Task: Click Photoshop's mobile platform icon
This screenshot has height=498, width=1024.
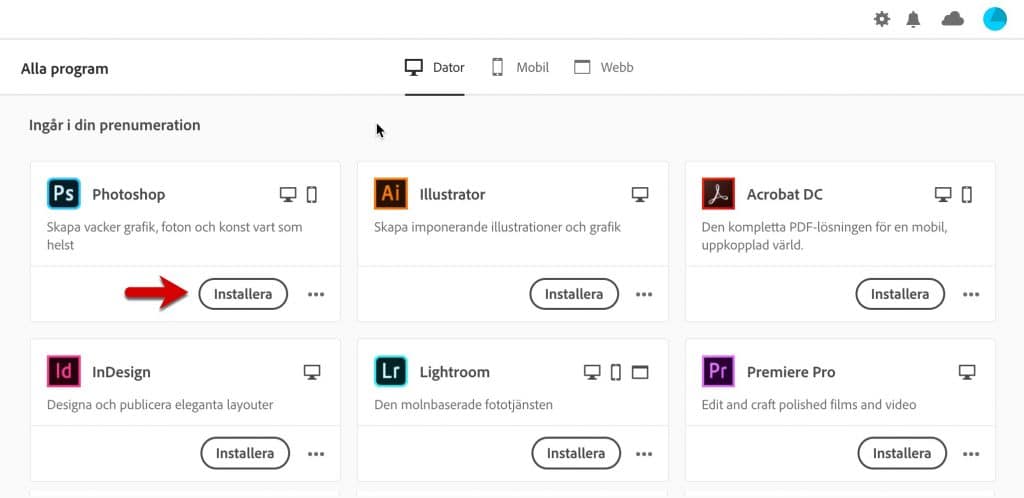Action: point(312,195)
